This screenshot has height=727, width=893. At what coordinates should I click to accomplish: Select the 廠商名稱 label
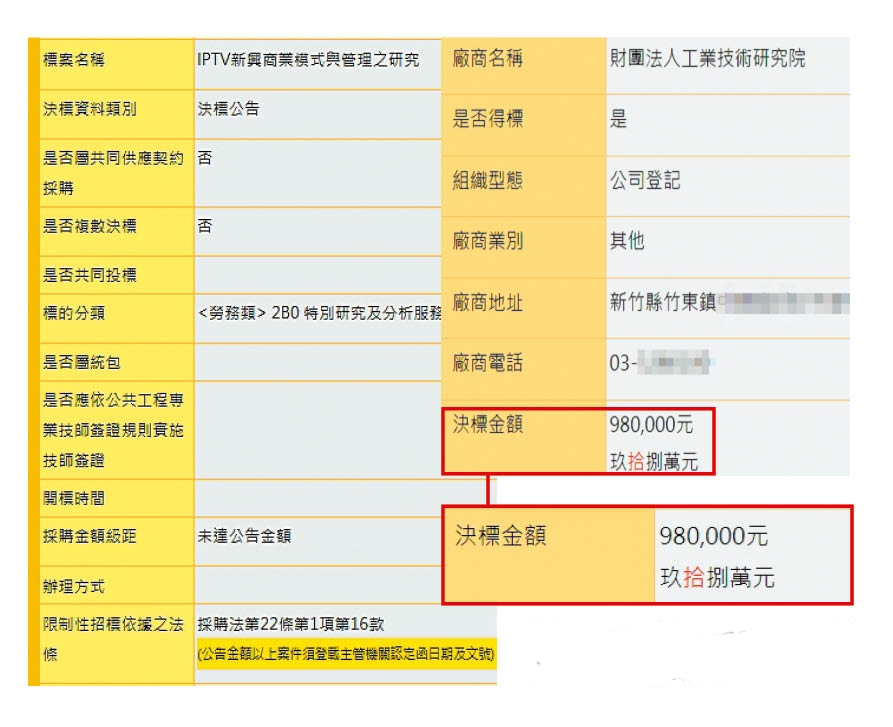488,58
